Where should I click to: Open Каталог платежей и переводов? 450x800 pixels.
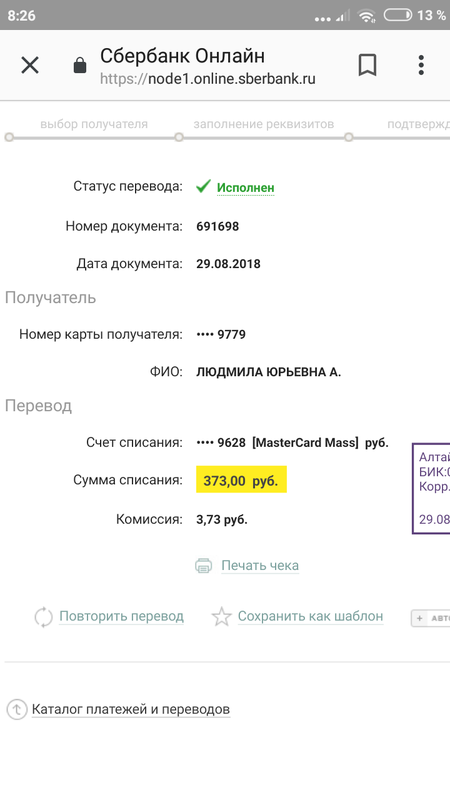131,709
